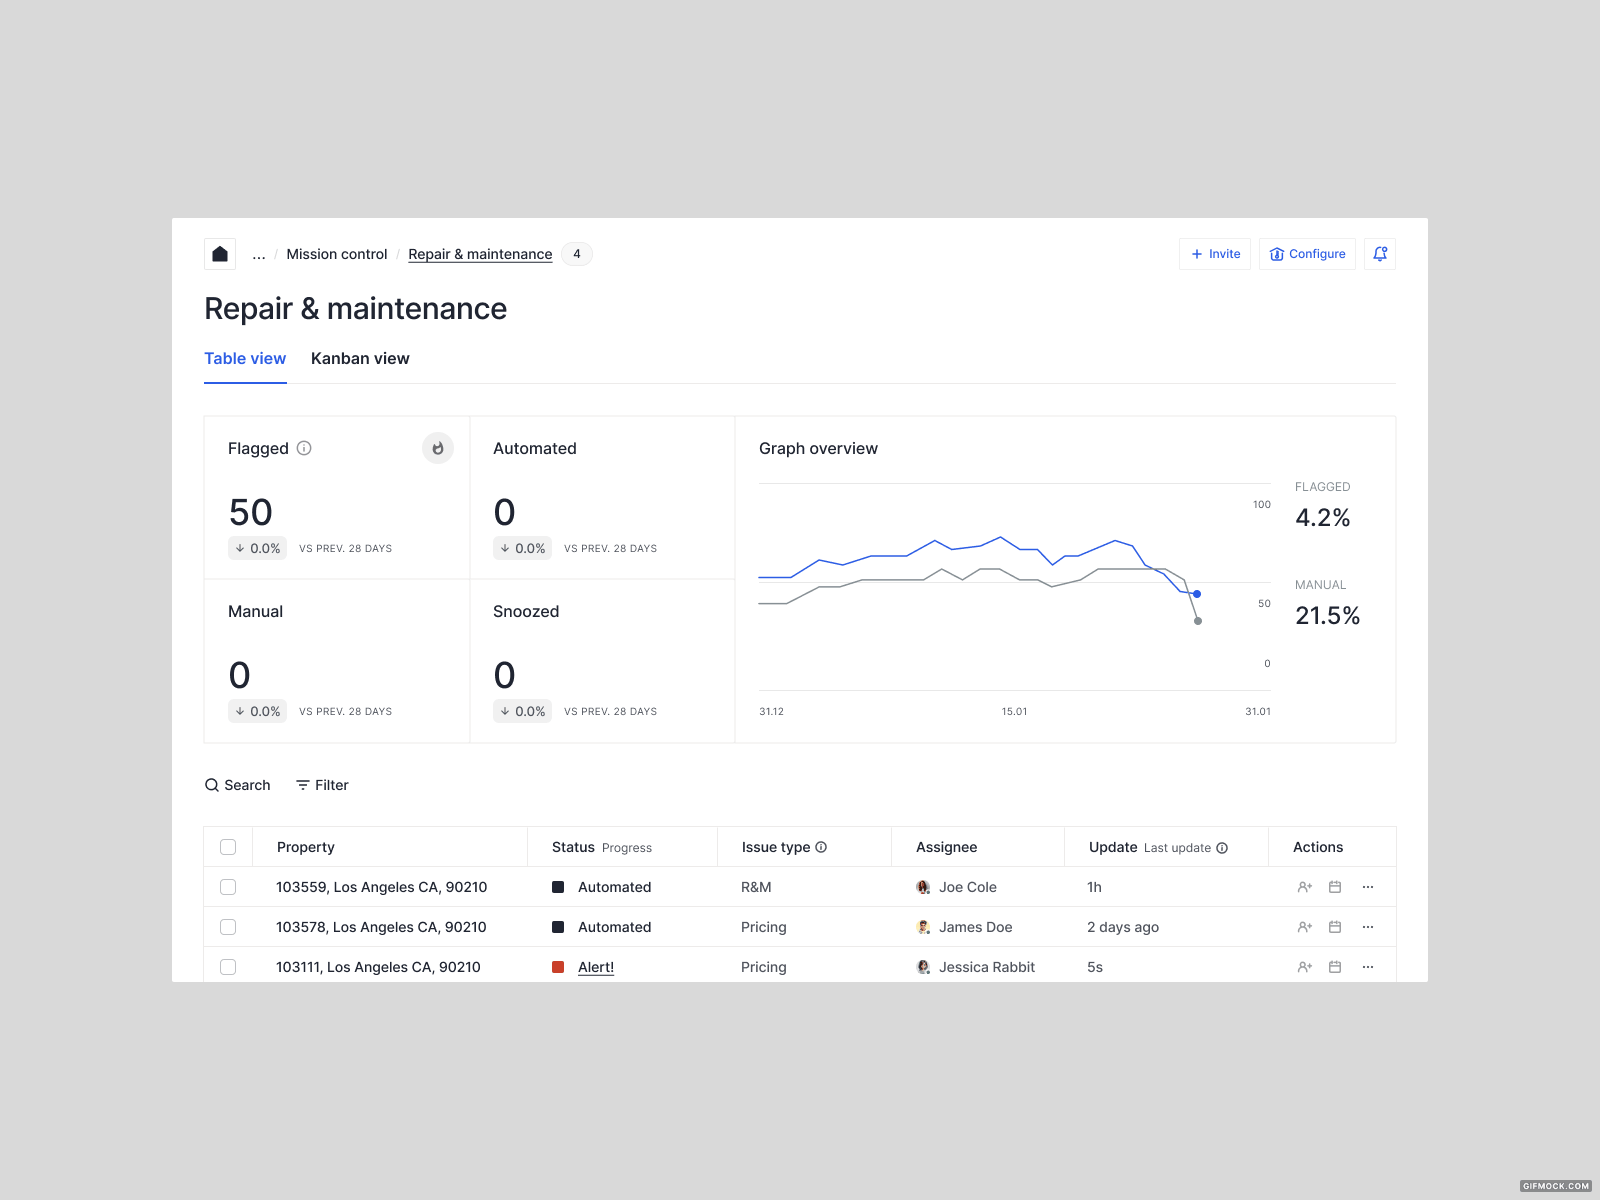Open the info tooltip beside Issue type header
This screenshot has height=1200, width=1600.
(x=821, y=847)
